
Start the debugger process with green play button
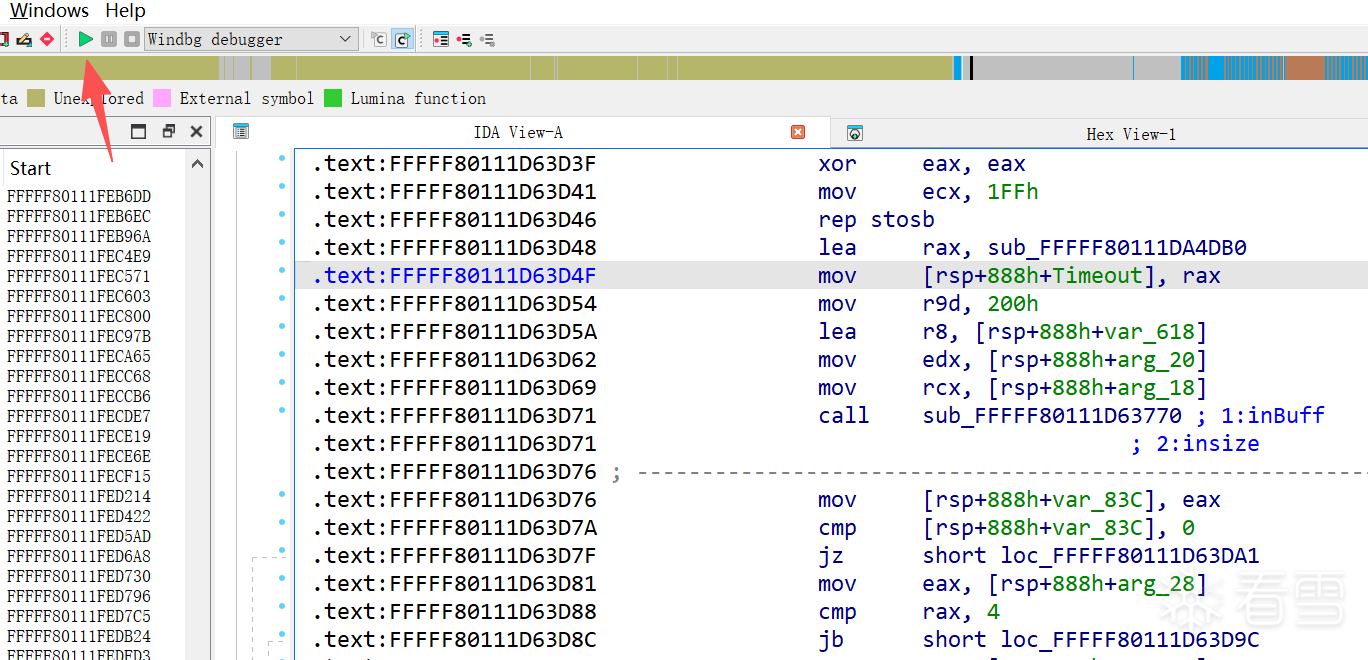(86, 39)
